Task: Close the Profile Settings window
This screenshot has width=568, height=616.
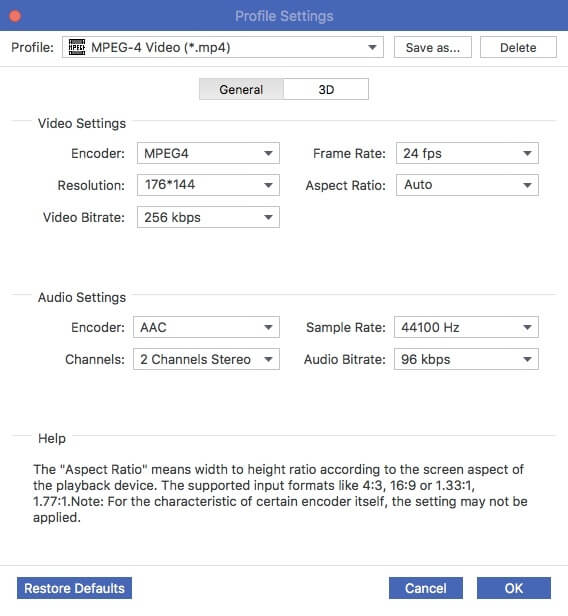Action: 15,16
